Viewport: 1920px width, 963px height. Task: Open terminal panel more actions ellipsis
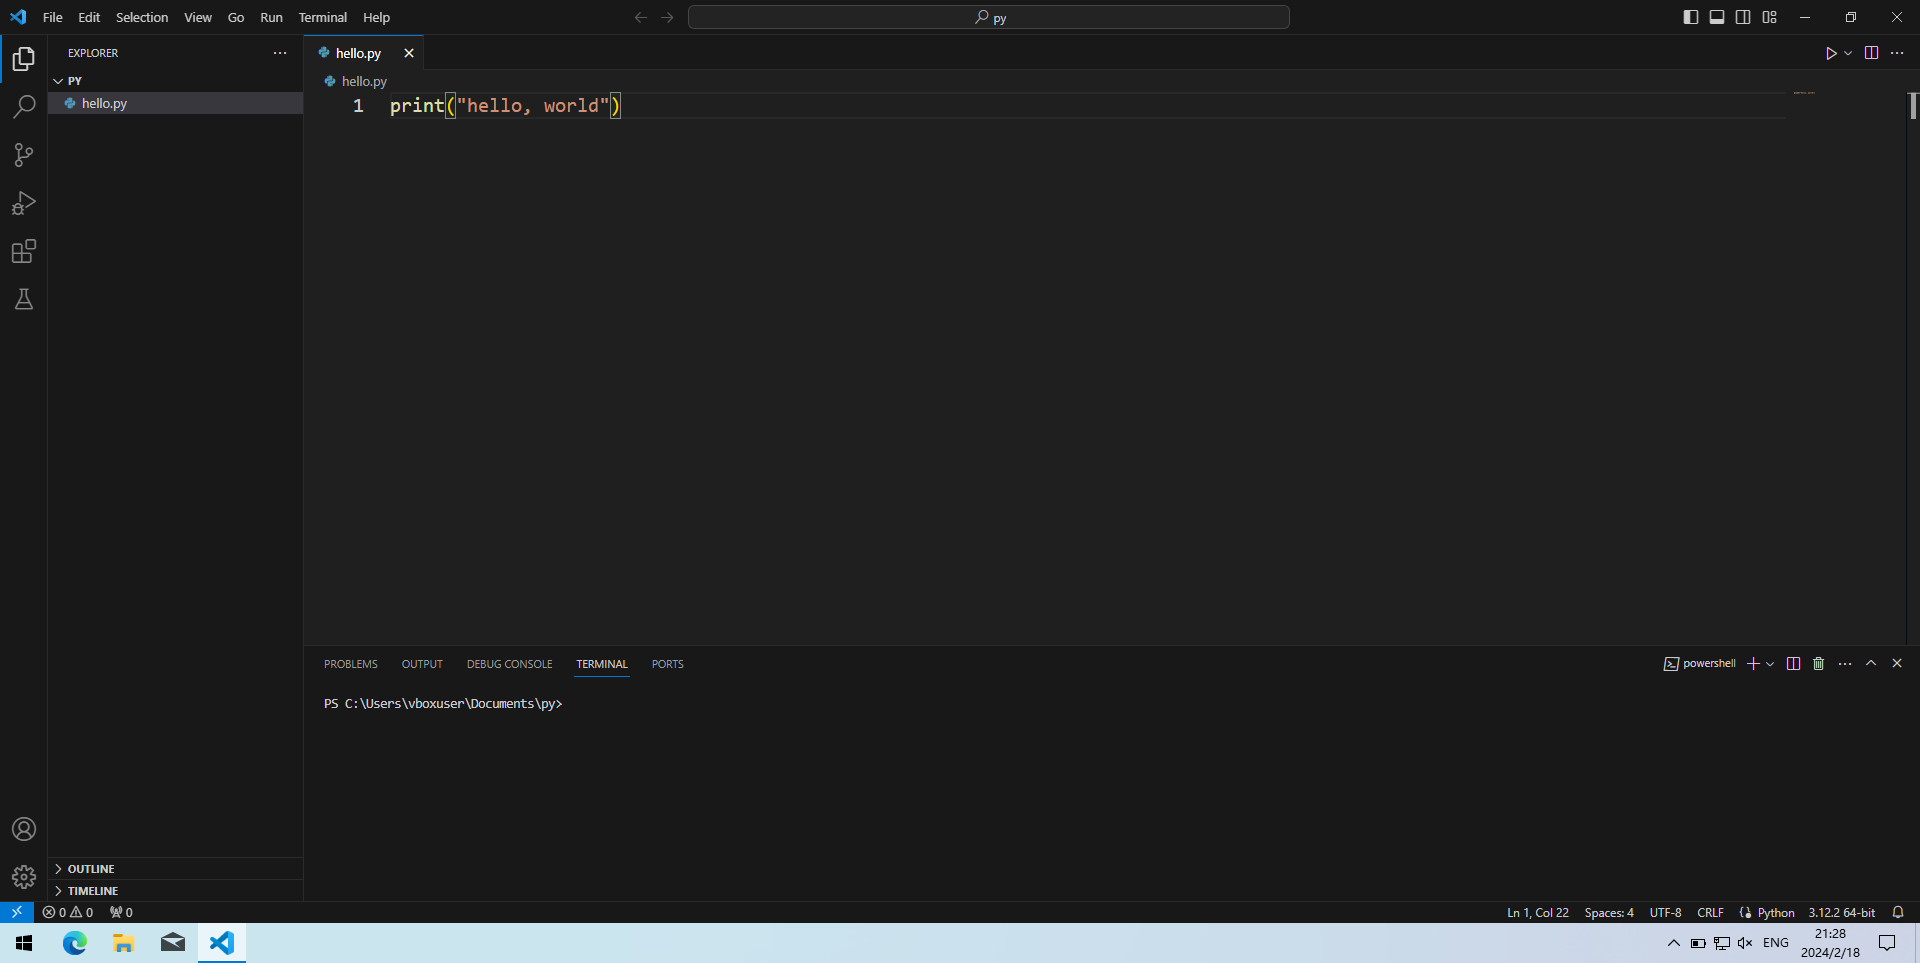coord(1845,664)
